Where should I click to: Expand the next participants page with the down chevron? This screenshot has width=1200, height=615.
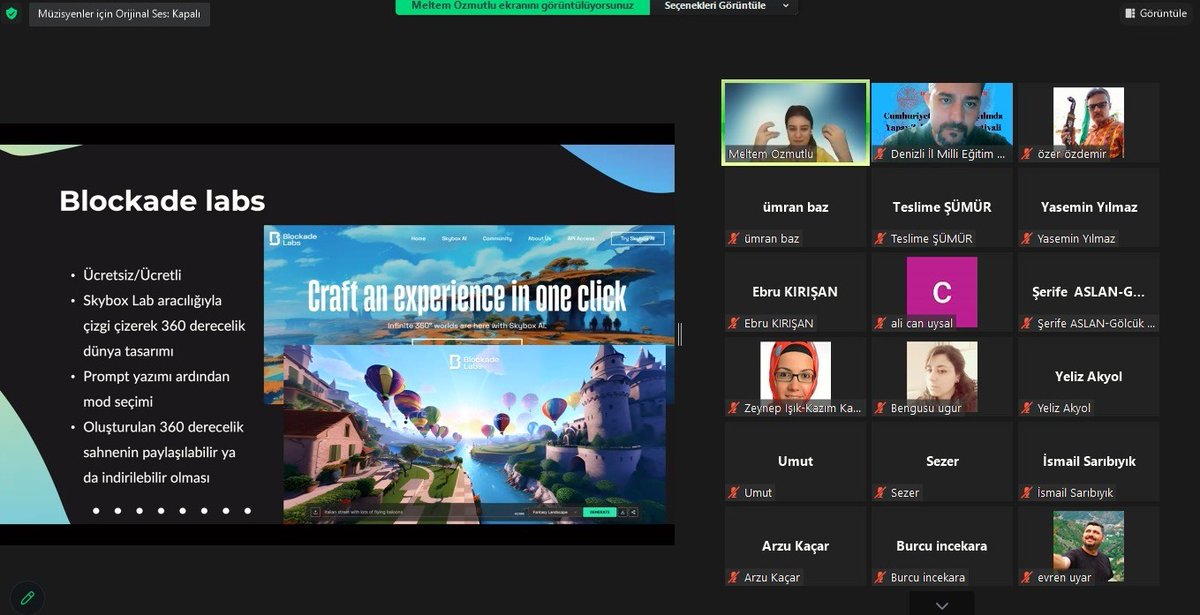[941, 604]
